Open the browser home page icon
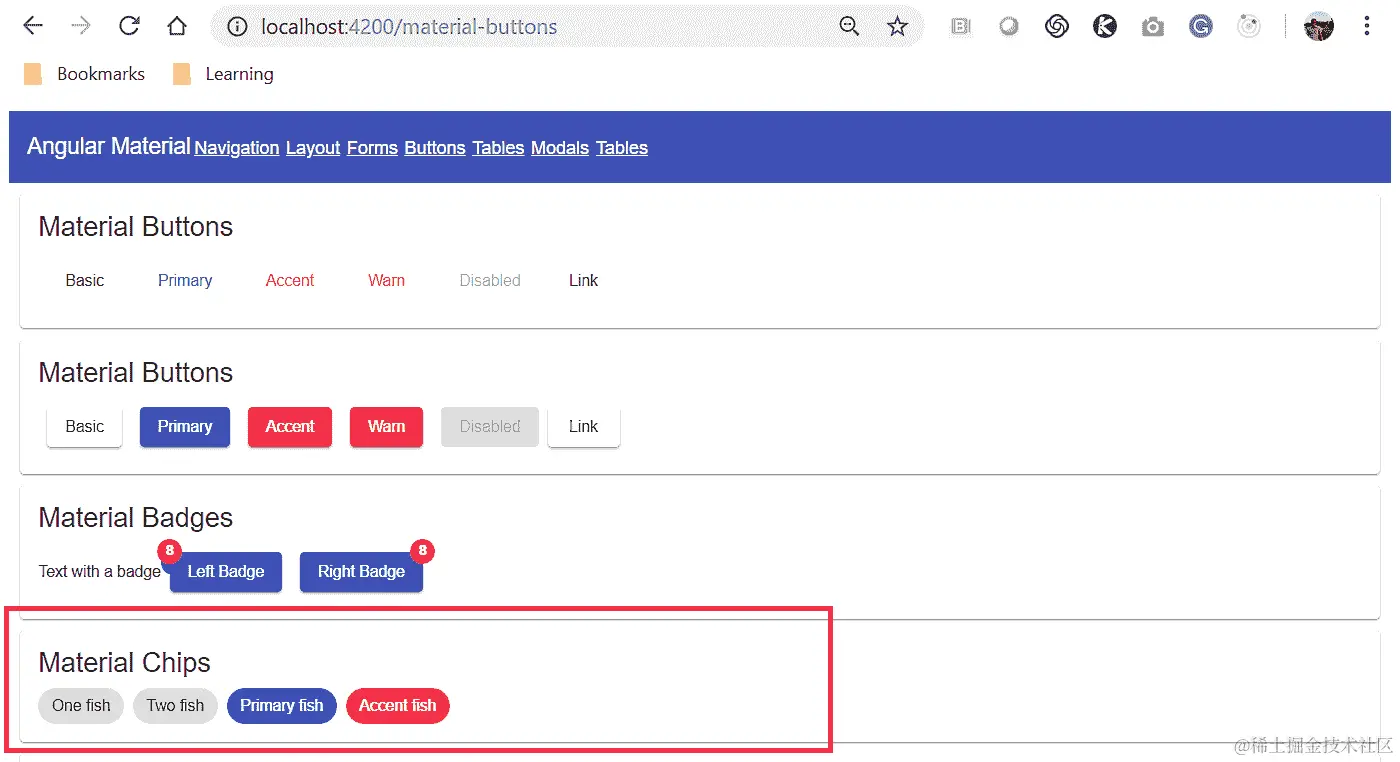Viewport: 1400px width, 762px height. point(177,27)
